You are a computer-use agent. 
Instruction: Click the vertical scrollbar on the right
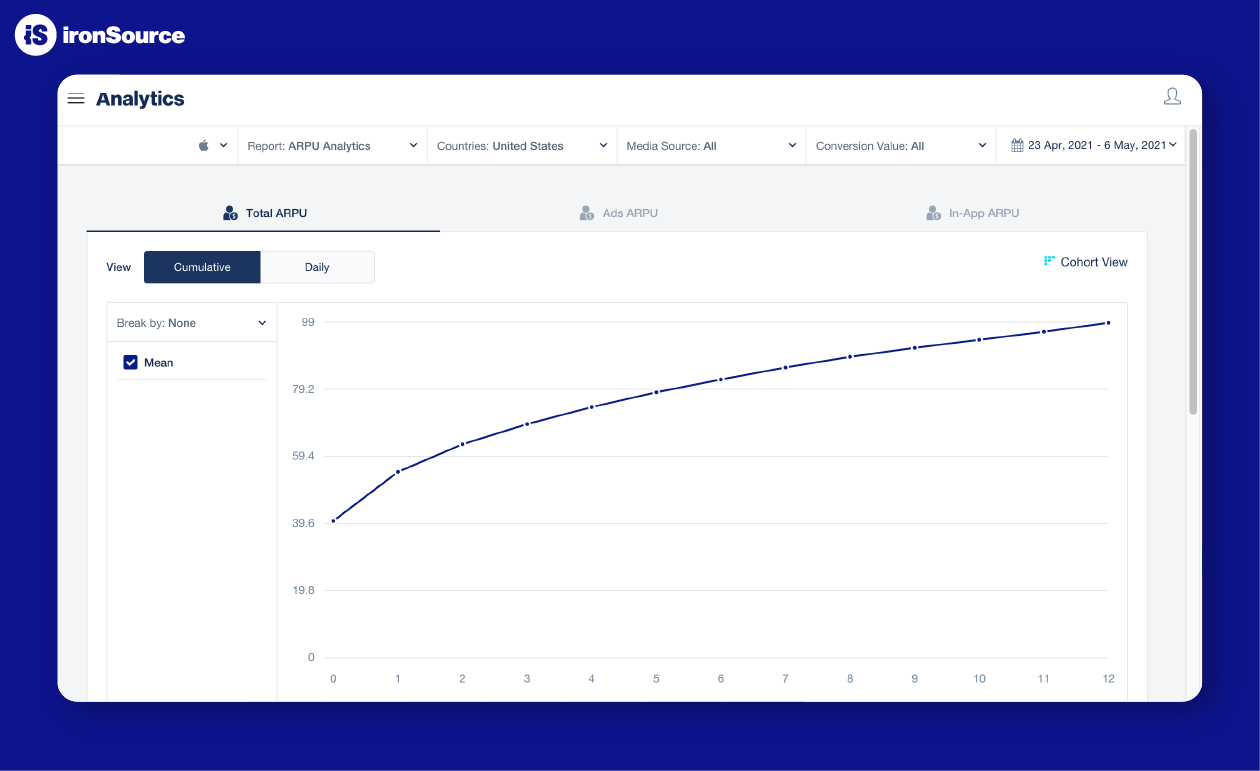(1193, 271)
